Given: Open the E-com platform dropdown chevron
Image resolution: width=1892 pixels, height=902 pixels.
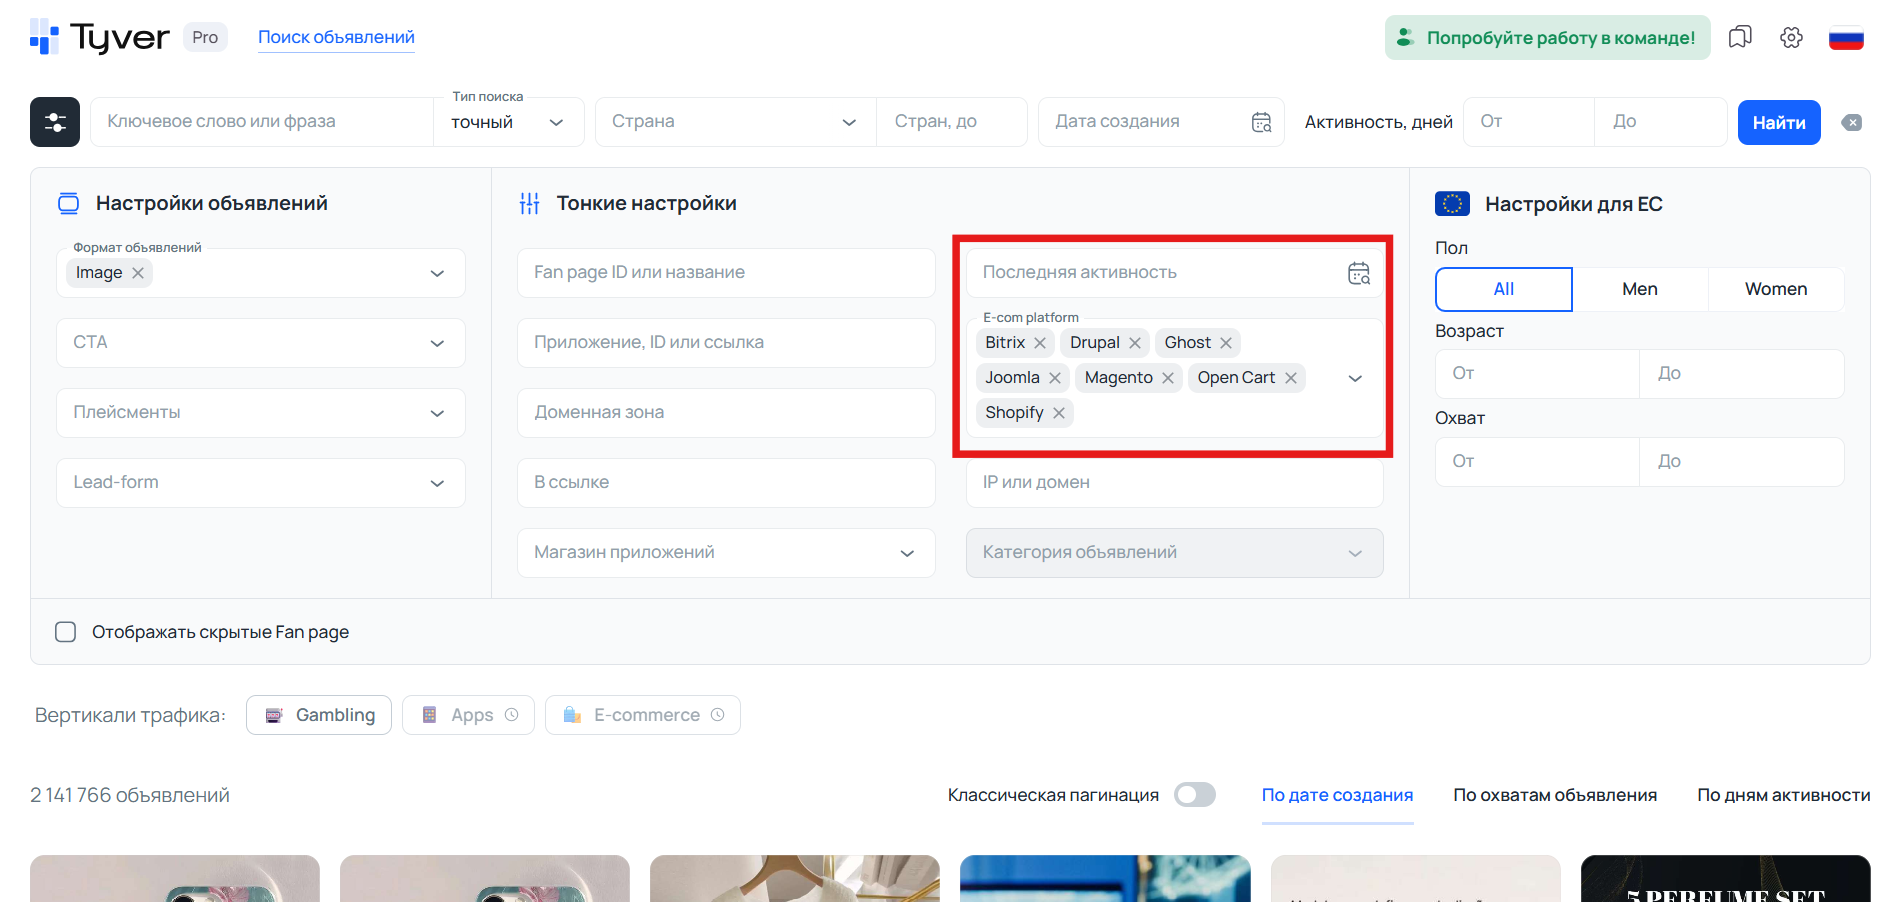Looking at the screenshot, I should (x=1355, y=378).
